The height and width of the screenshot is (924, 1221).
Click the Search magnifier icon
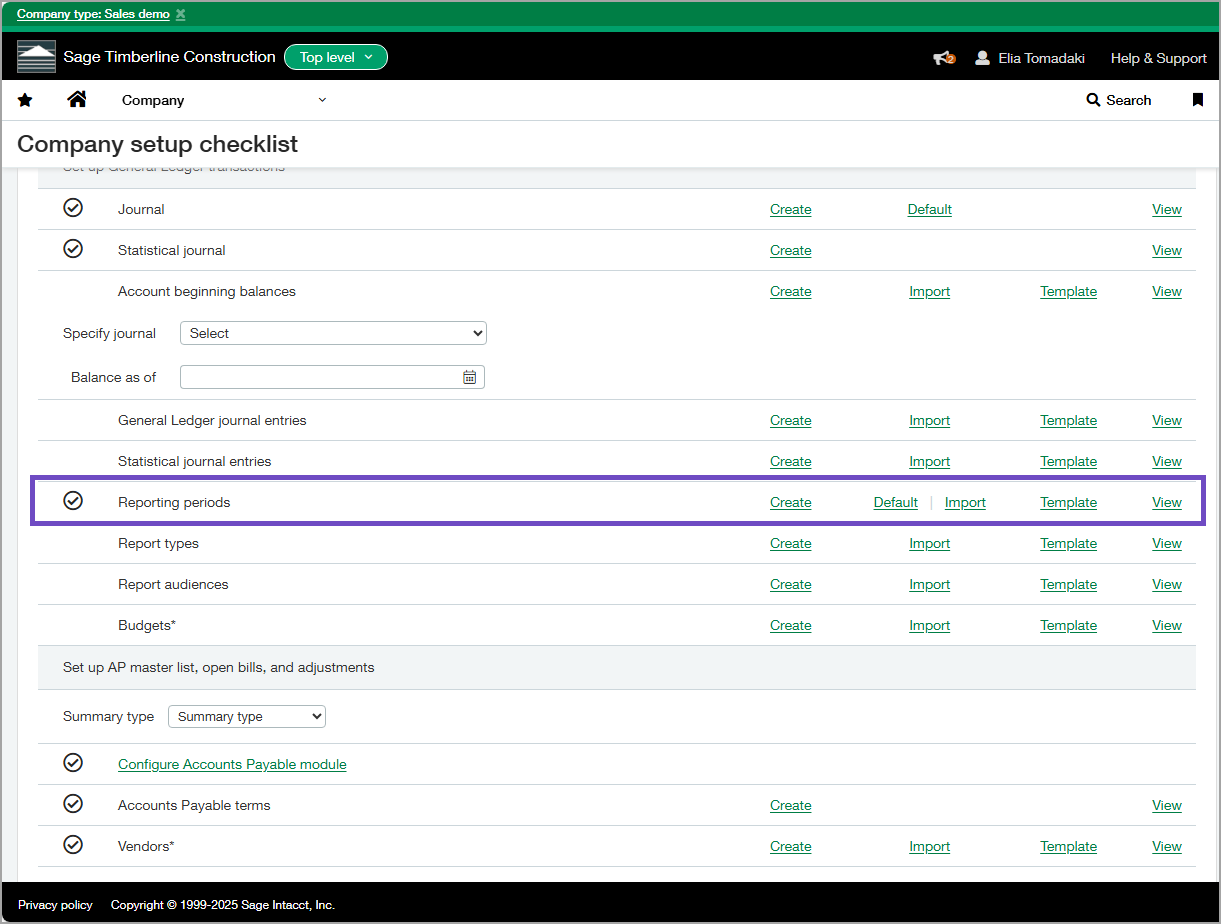click(1093, 100)
